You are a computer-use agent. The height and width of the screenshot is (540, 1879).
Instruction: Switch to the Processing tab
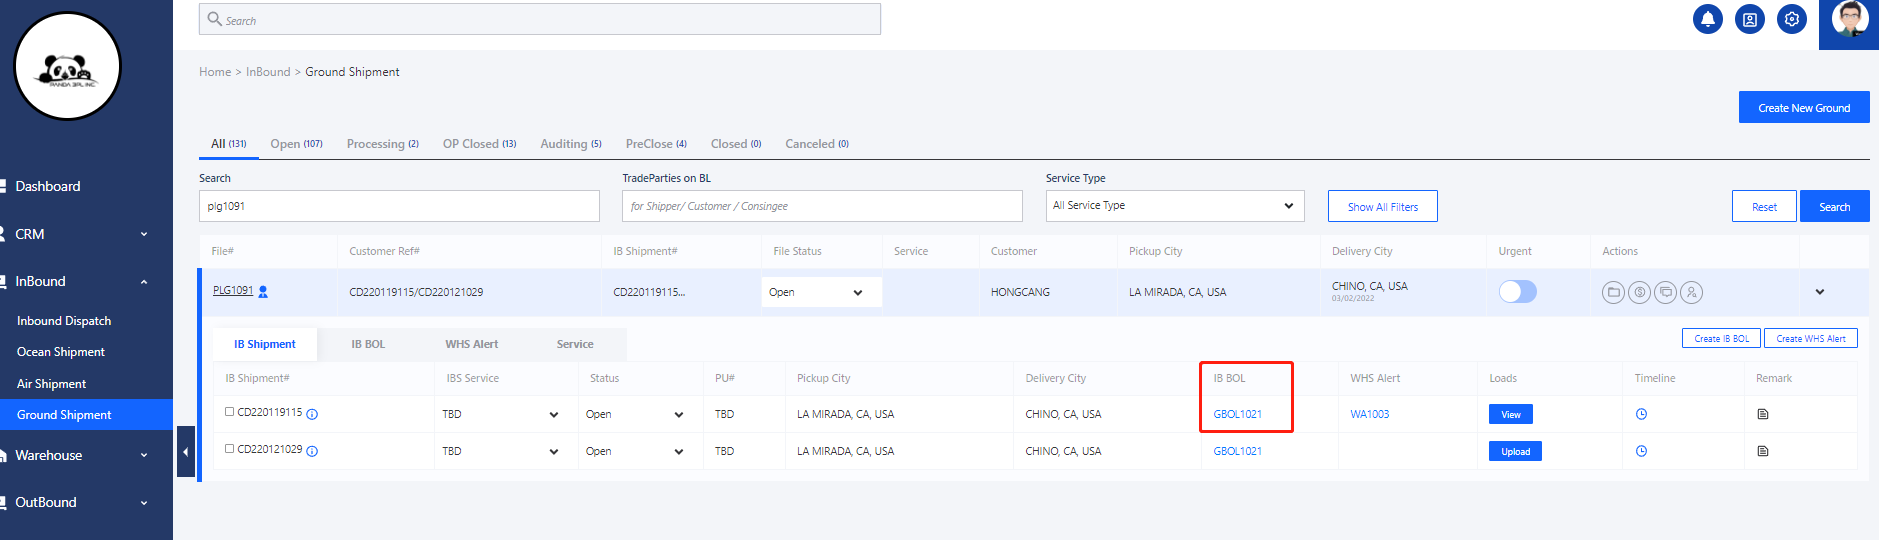click(x=382, y=144)
